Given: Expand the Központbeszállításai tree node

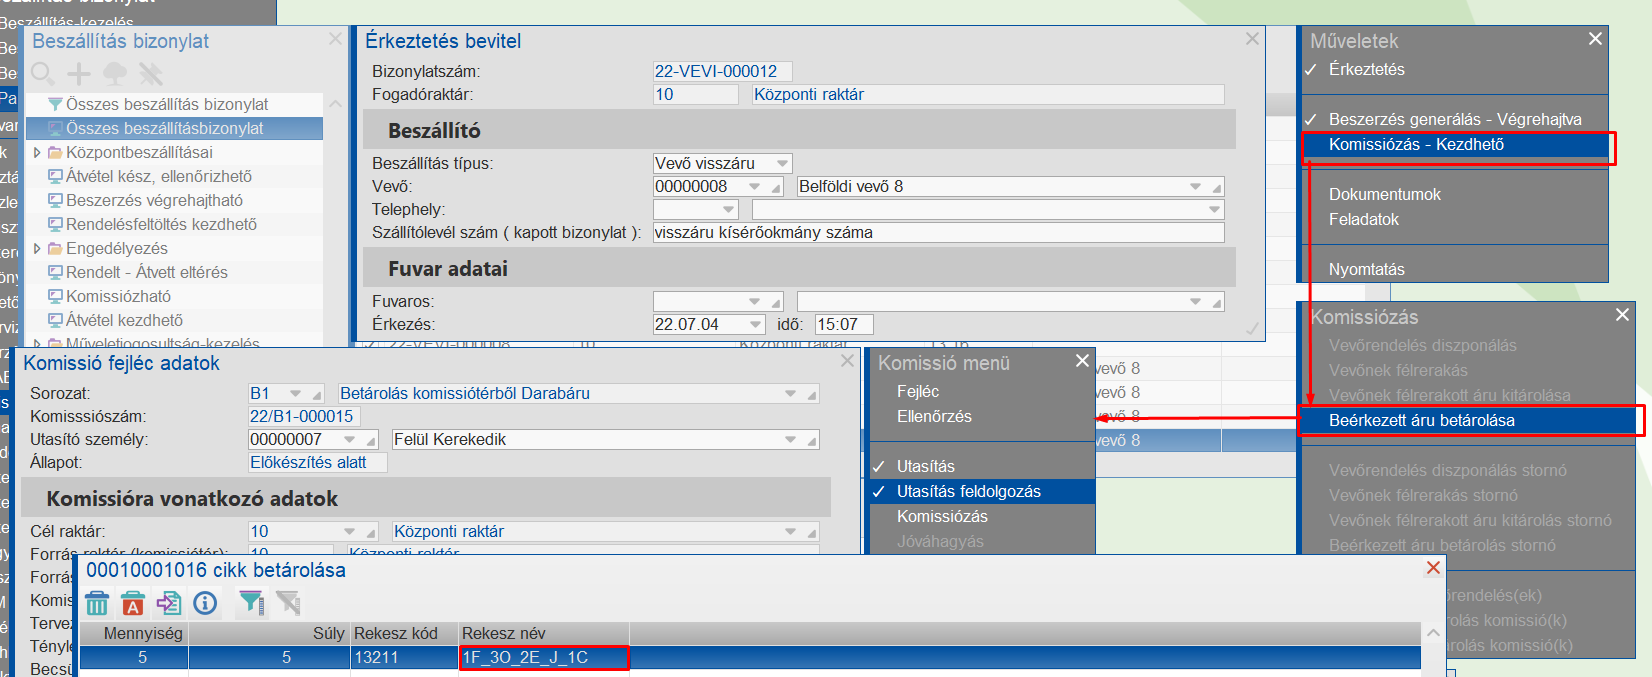Looking at the screenshot, I should (37, 152).
